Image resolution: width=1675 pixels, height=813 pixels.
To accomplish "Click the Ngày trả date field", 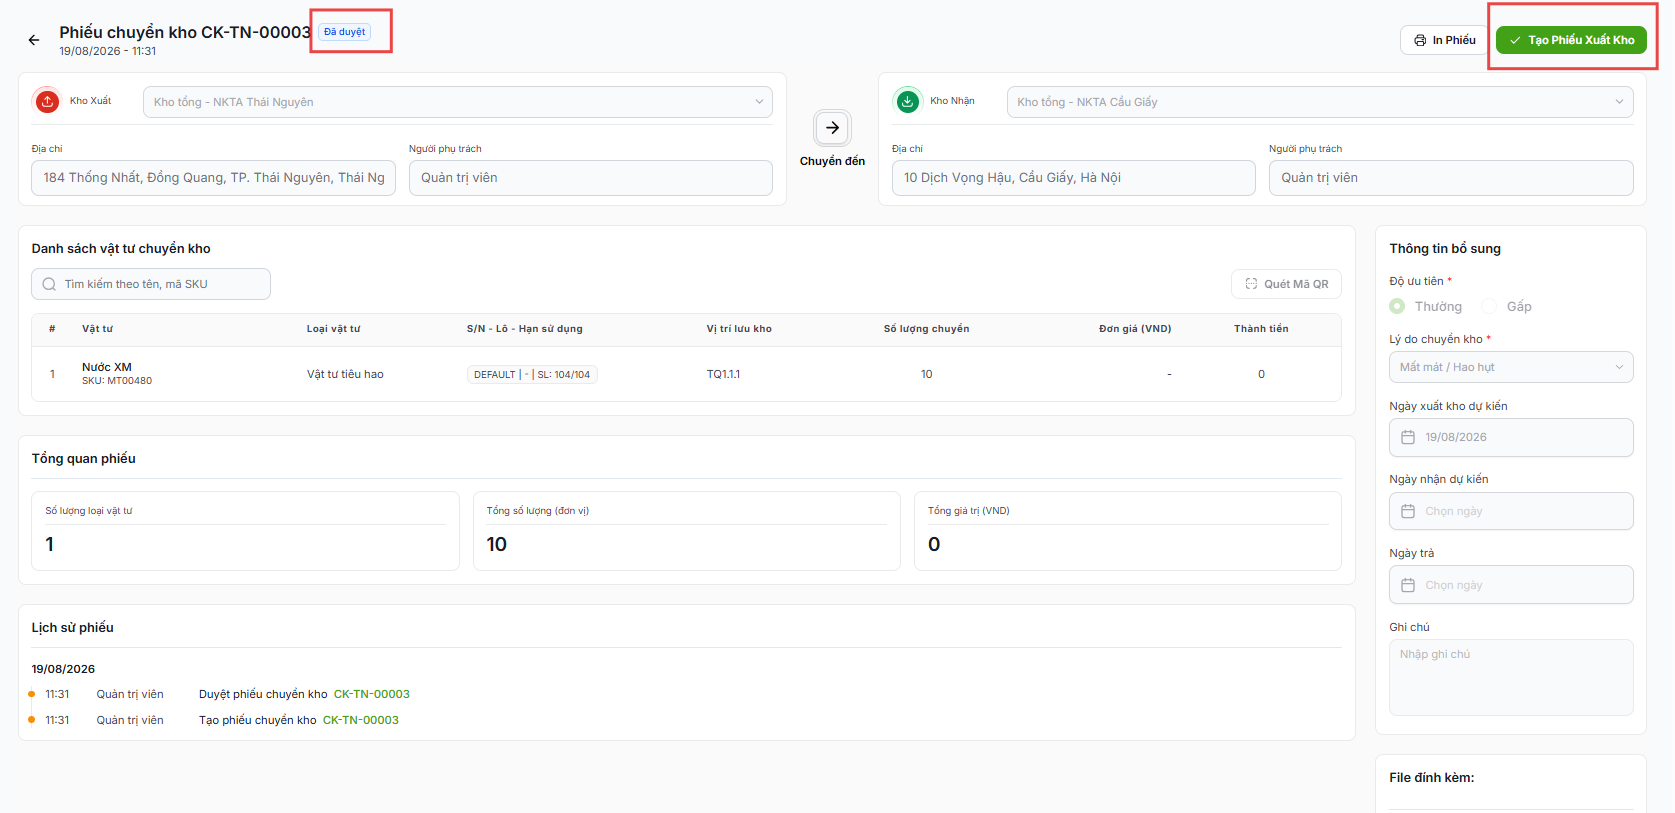I will pyautogui.click(x=1511, y=585).
